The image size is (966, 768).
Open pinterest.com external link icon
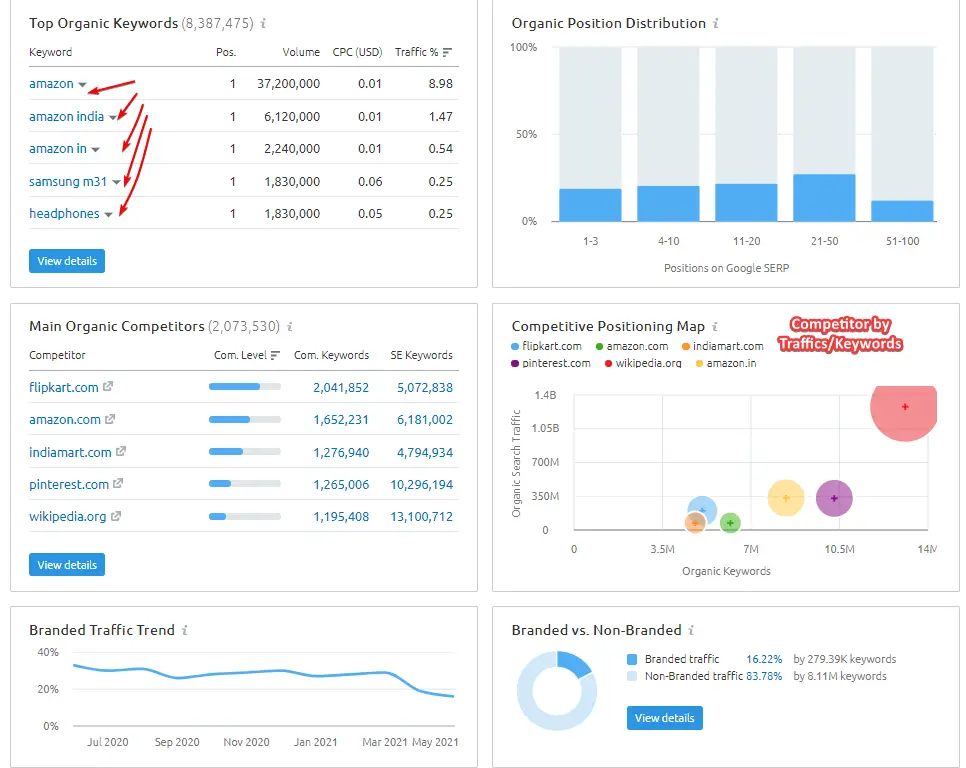(x=118, y=483)
